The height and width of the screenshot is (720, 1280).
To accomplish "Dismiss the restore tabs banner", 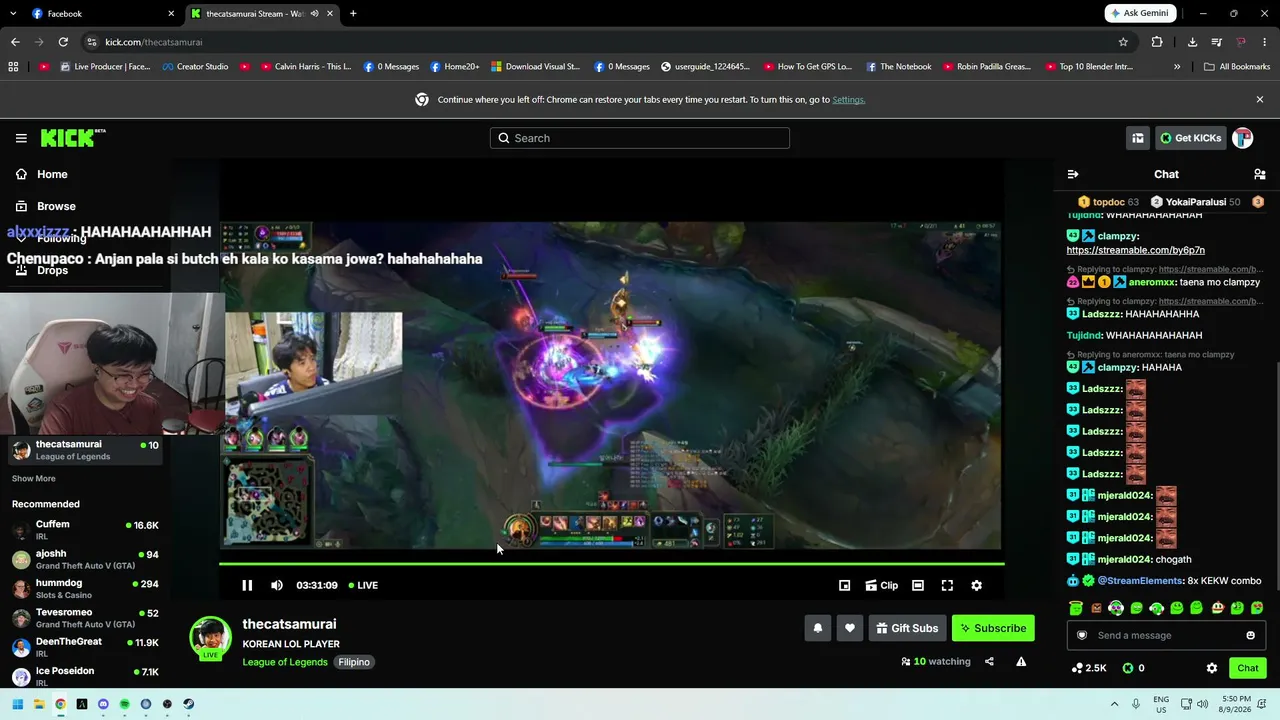I will pos(1260,100).
